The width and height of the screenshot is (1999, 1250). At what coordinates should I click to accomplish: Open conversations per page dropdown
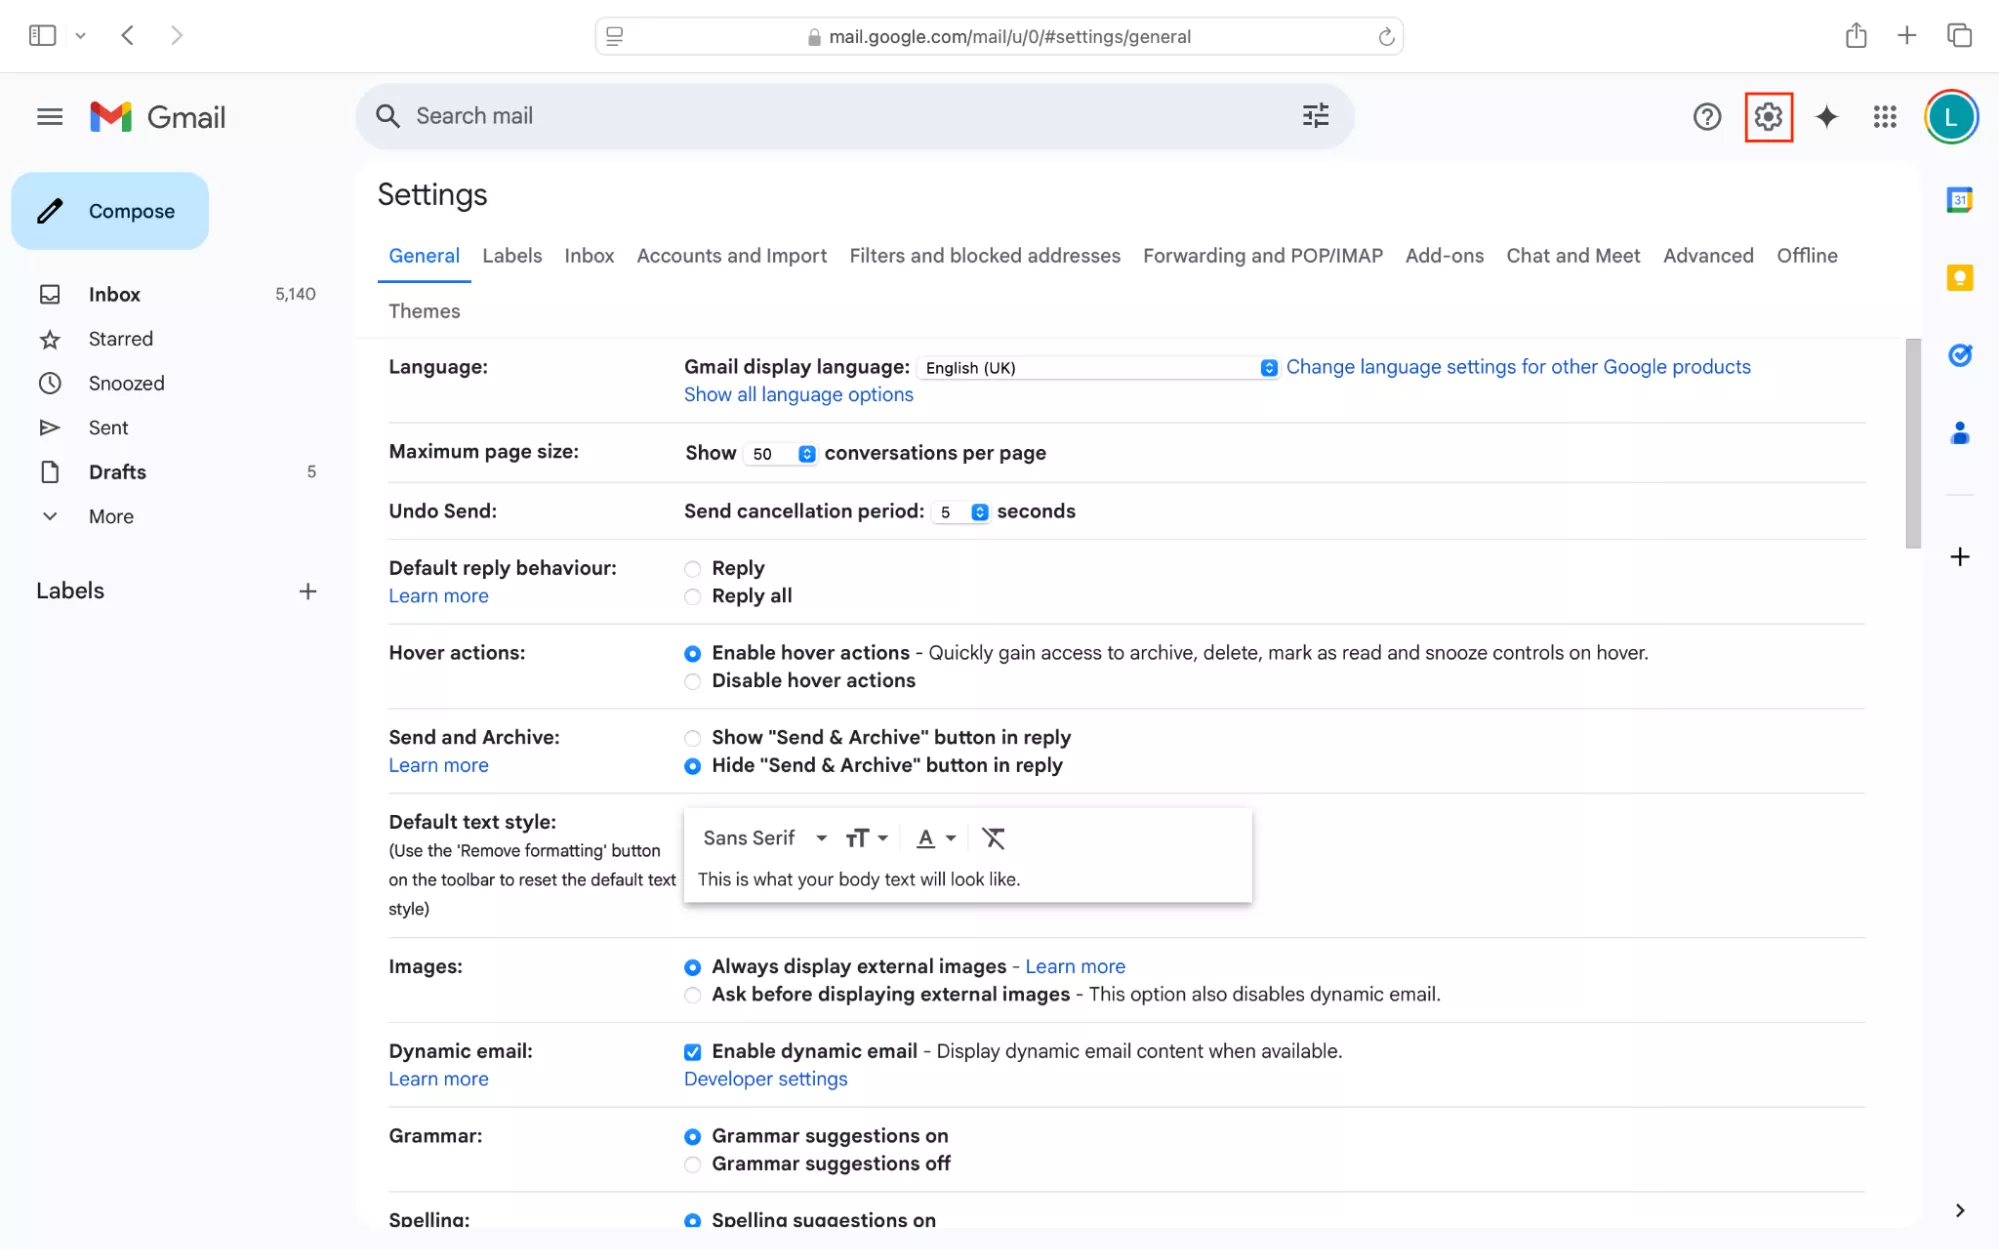pos(781,454)
